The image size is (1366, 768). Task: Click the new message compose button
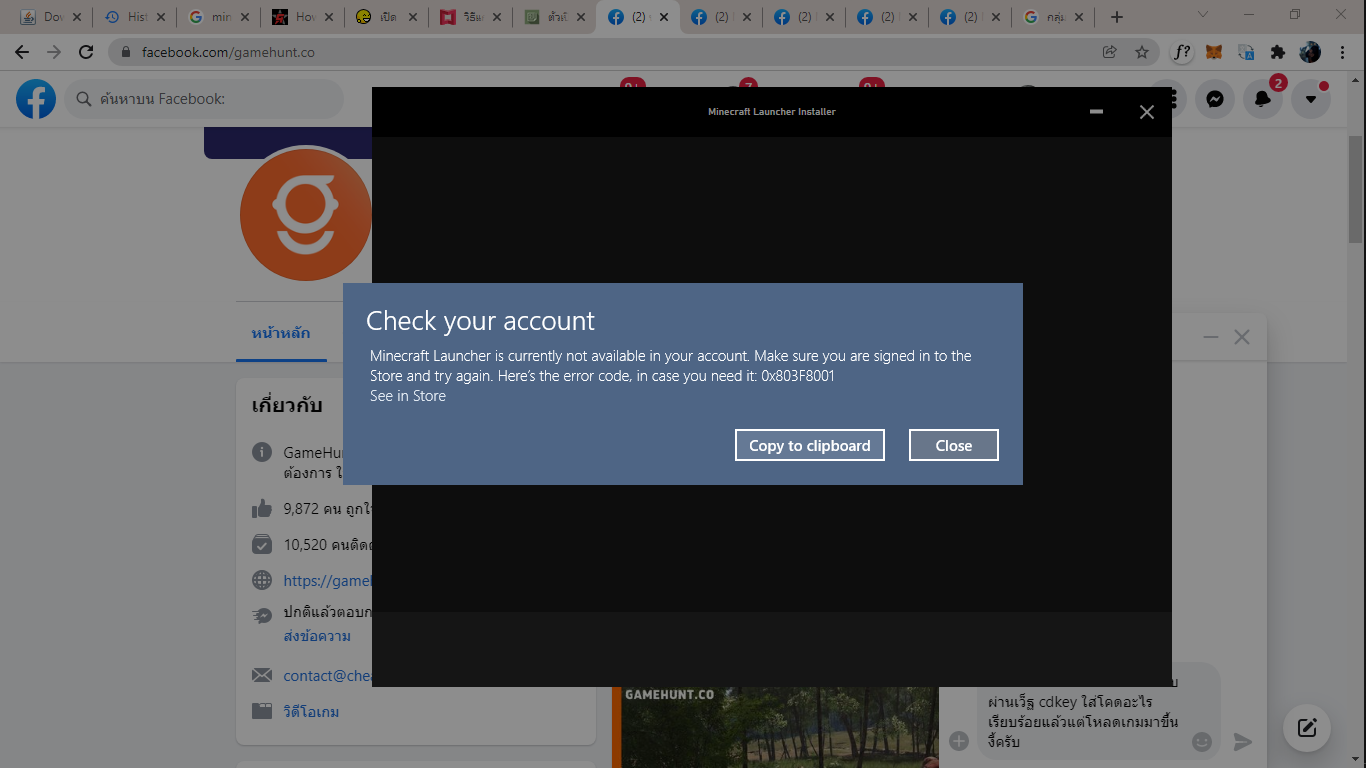[1307, 728]
